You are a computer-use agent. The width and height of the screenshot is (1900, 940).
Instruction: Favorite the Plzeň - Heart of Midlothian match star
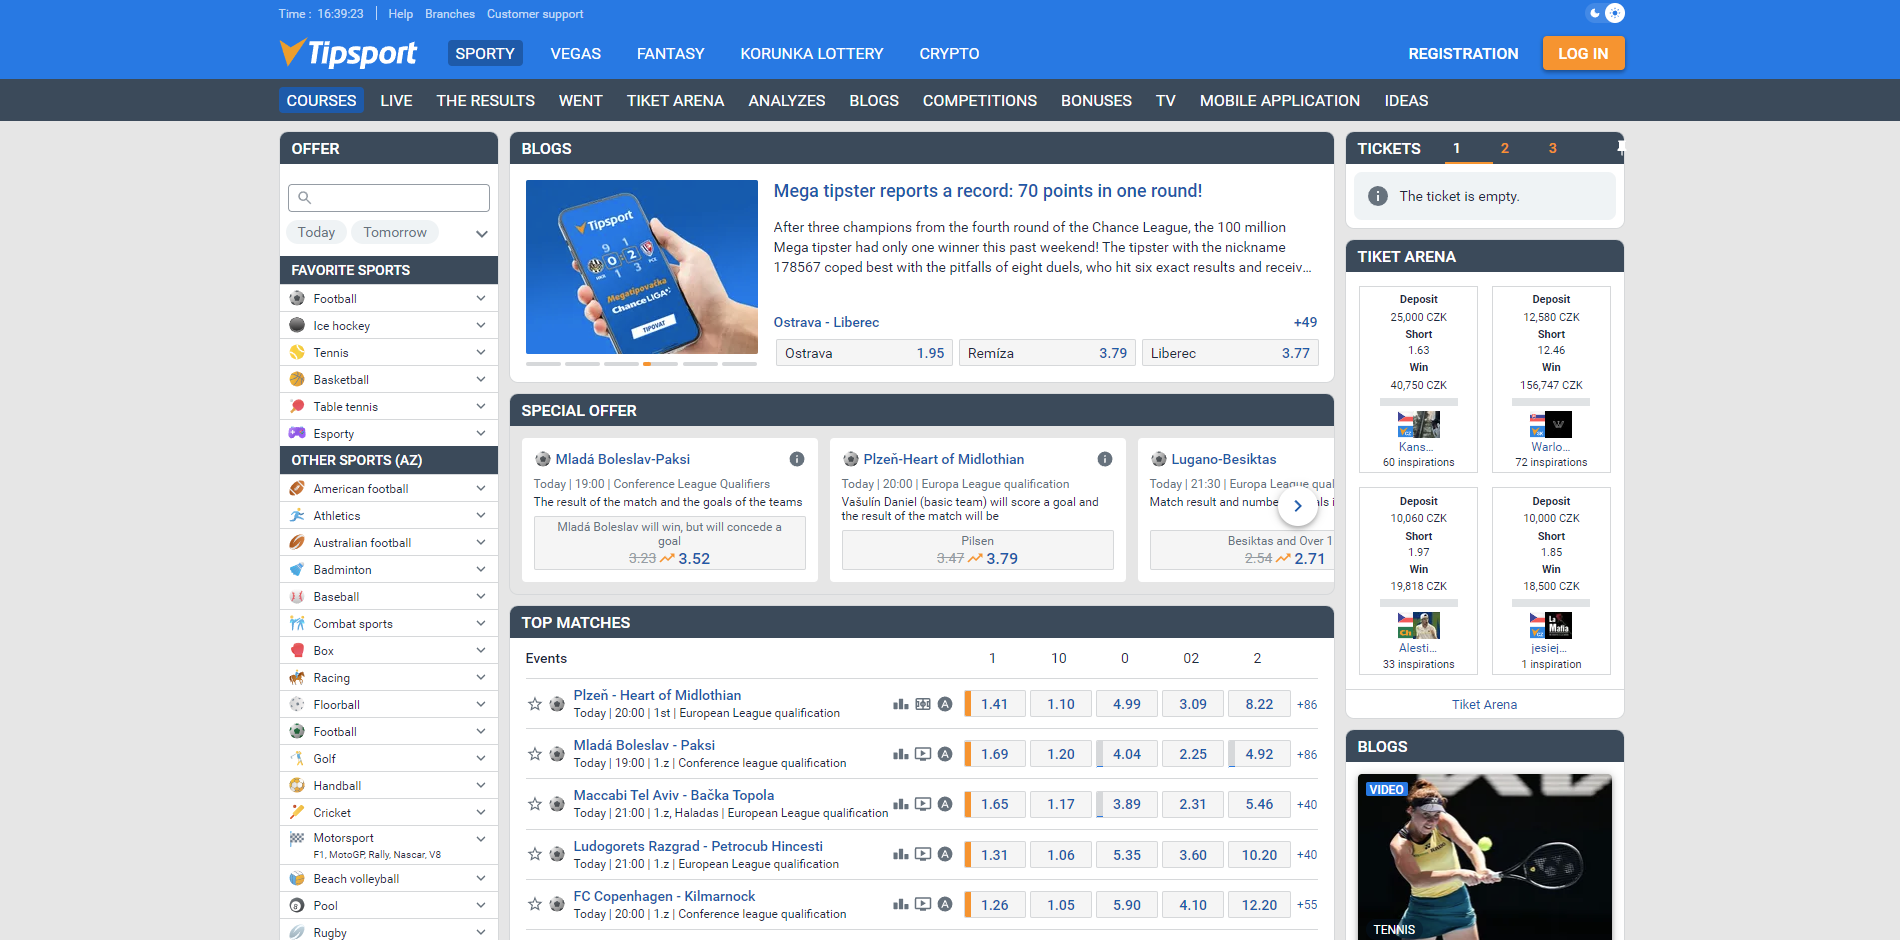click(535, 704)
